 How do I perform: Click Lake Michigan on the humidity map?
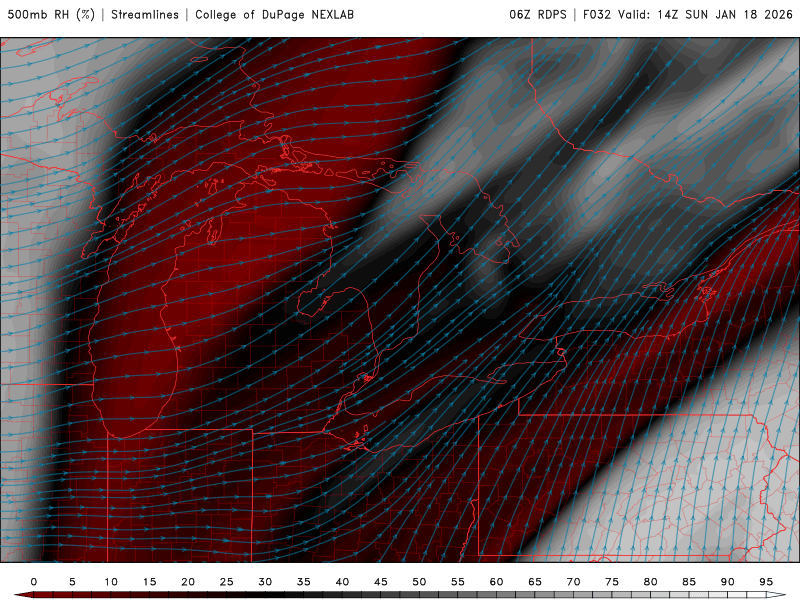pos(134,327)
